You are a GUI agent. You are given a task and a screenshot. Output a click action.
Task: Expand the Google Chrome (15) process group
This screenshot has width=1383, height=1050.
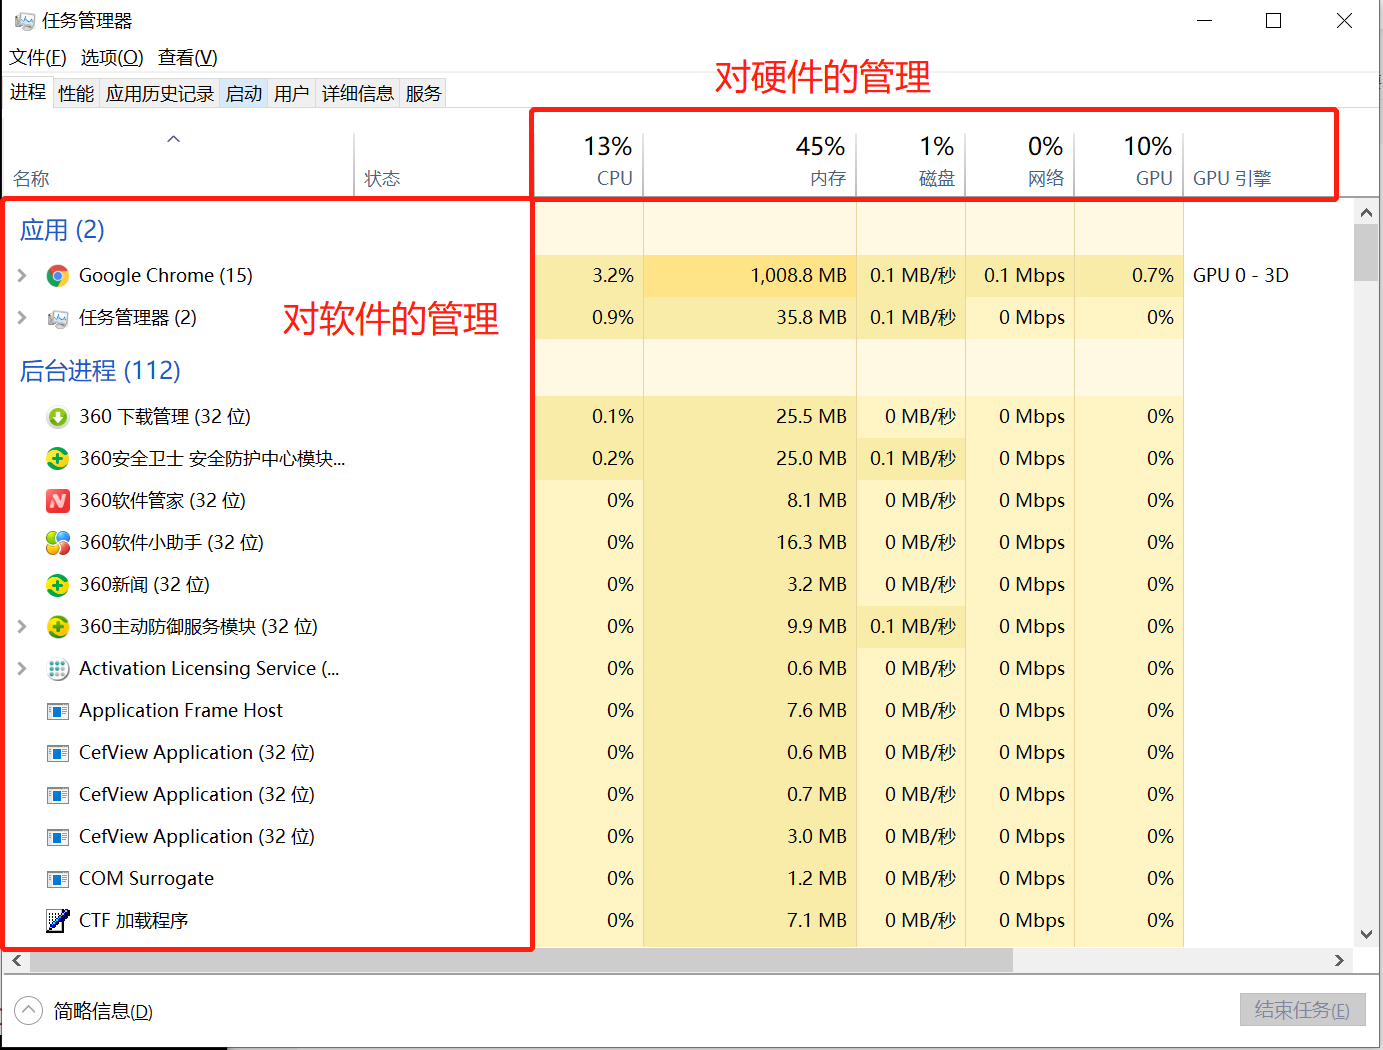pyautogui.click(x=22, y=275)
